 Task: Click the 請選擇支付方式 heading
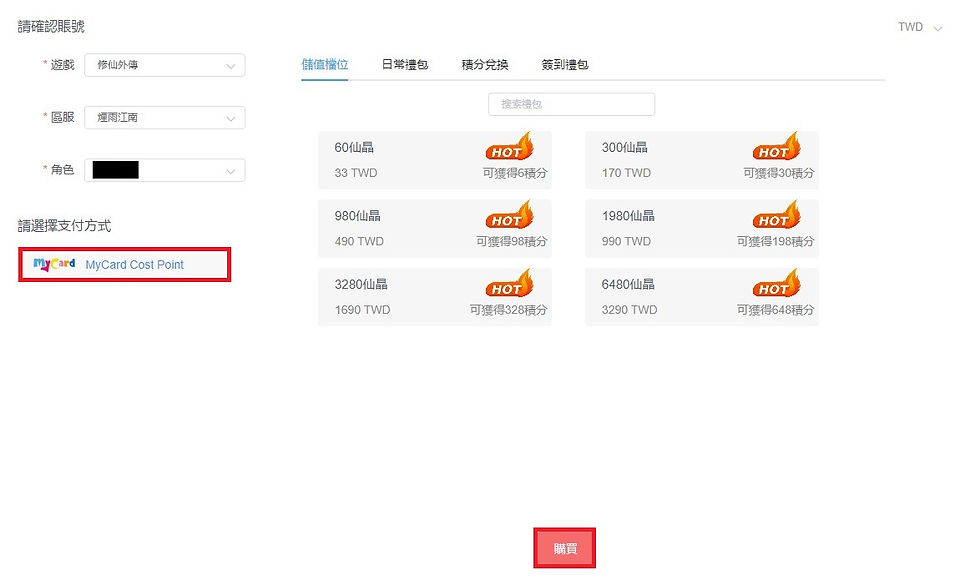click(64, 226)
